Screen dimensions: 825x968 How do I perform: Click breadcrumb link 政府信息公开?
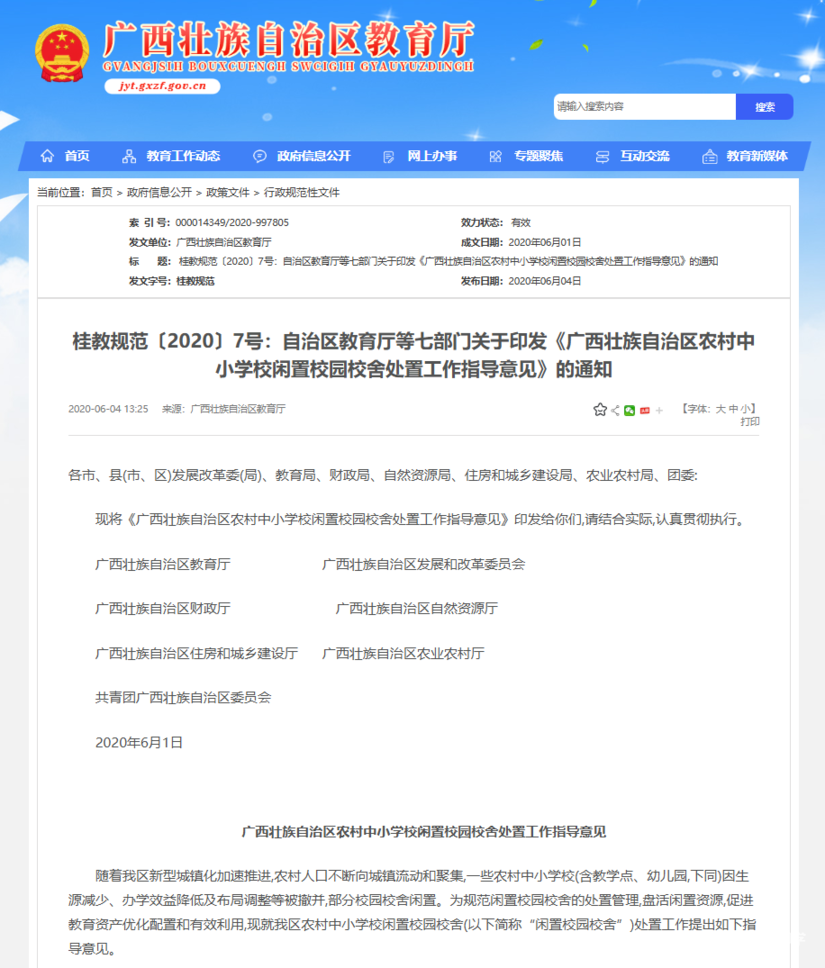click(159, 193)
